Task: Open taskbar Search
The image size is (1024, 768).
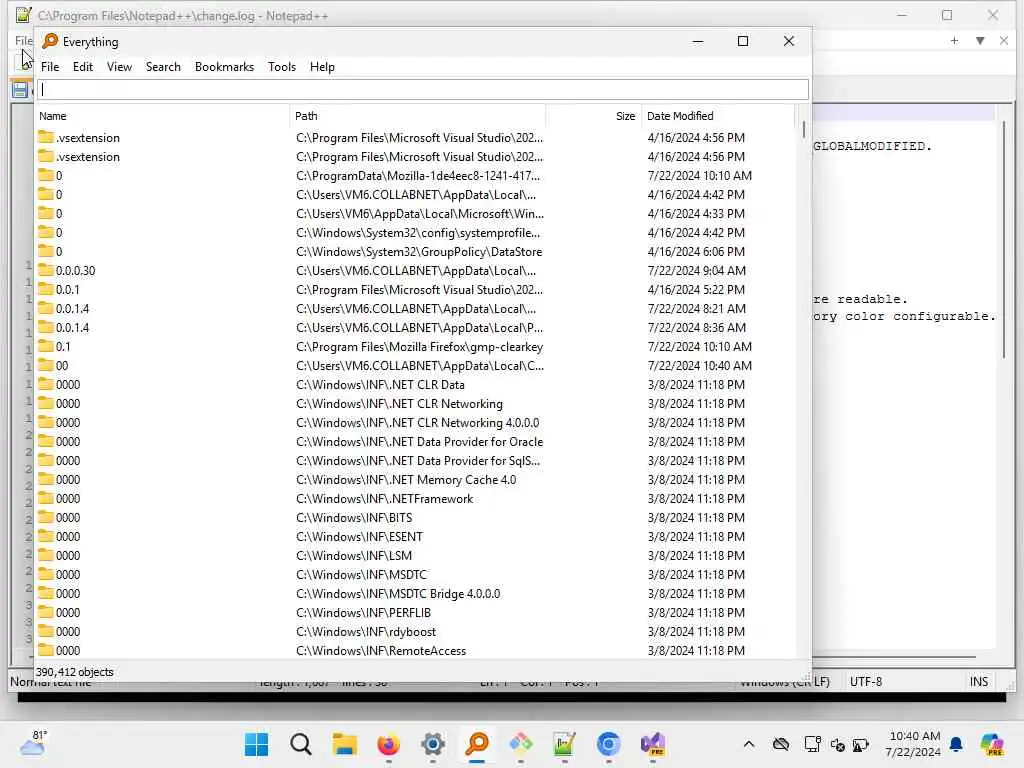Action: (300, 744)
